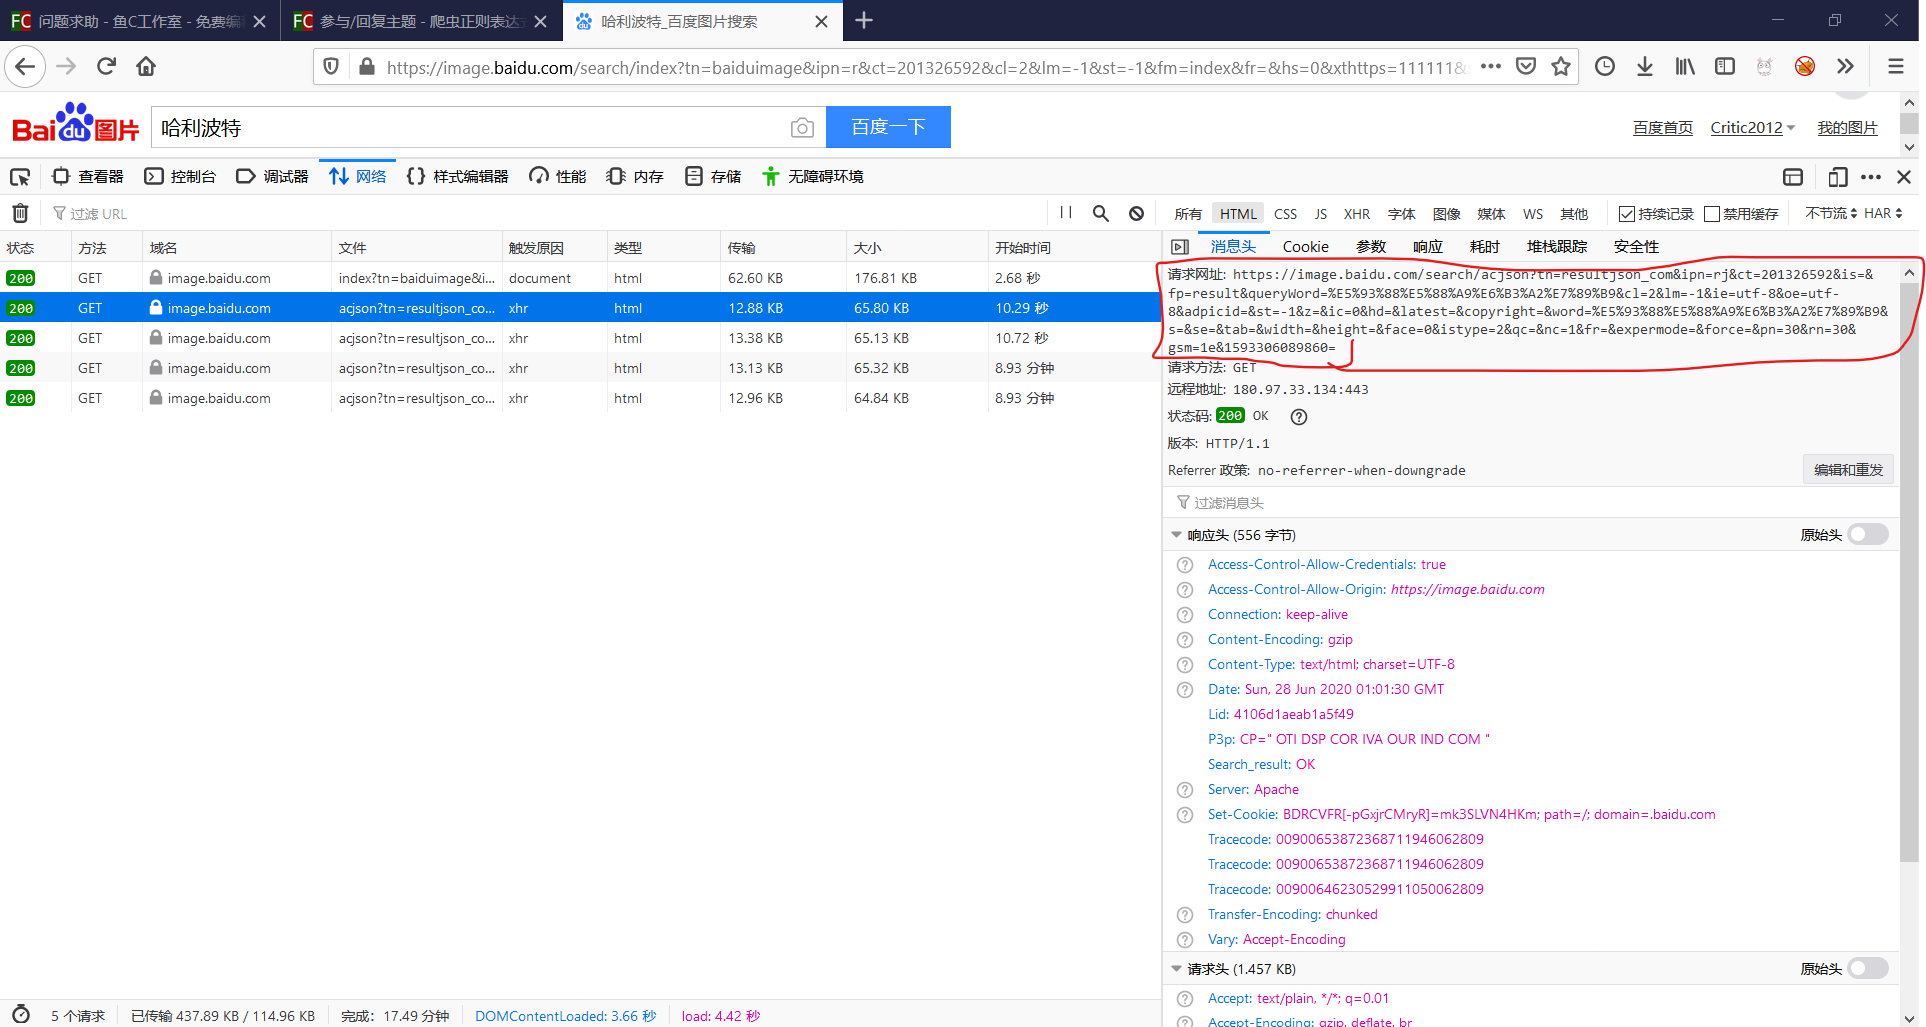Open devtools more options menu
The width and height of the screenshot is (1926, 1027).
1871,177
